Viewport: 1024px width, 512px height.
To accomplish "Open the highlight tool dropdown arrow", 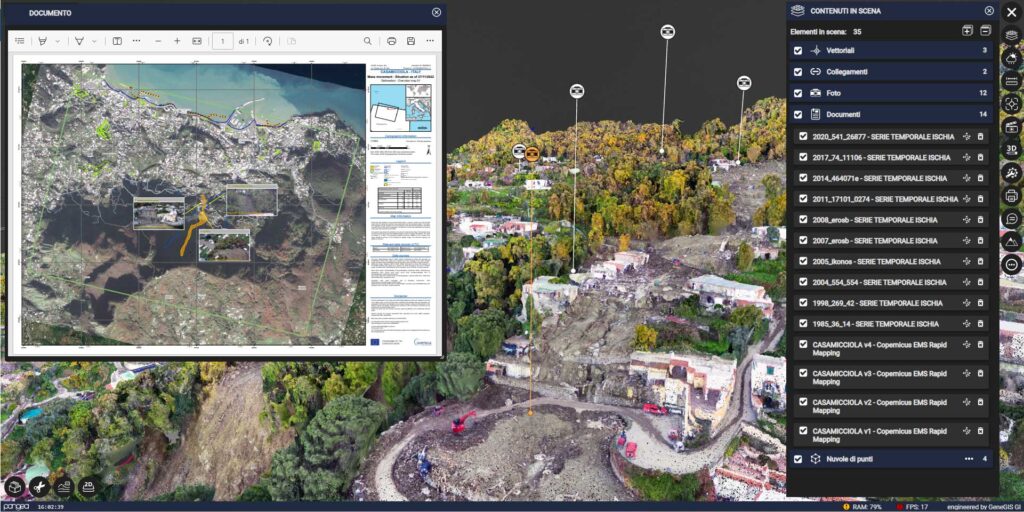I will pyautogui.click(x=58, y=41).
